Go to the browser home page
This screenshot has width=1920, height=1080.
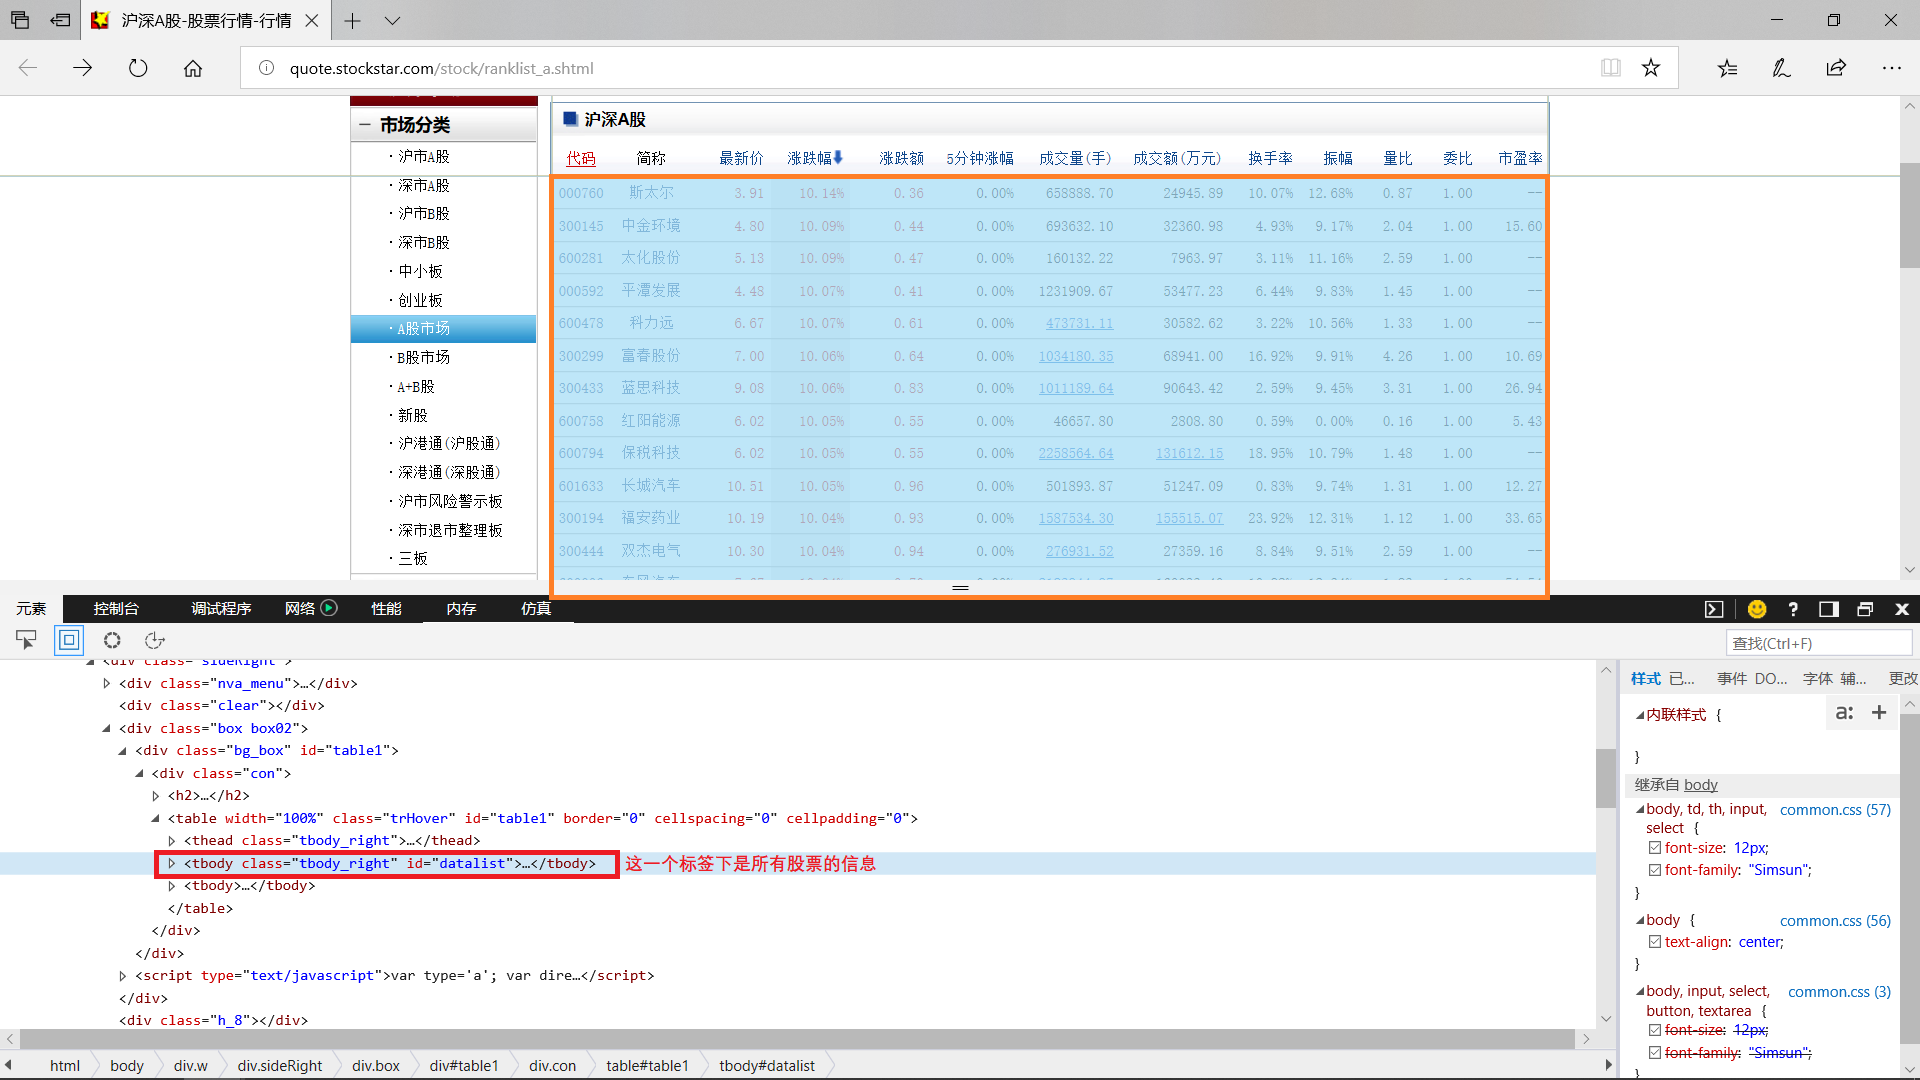pyautogui.click(x=193, y=68)
